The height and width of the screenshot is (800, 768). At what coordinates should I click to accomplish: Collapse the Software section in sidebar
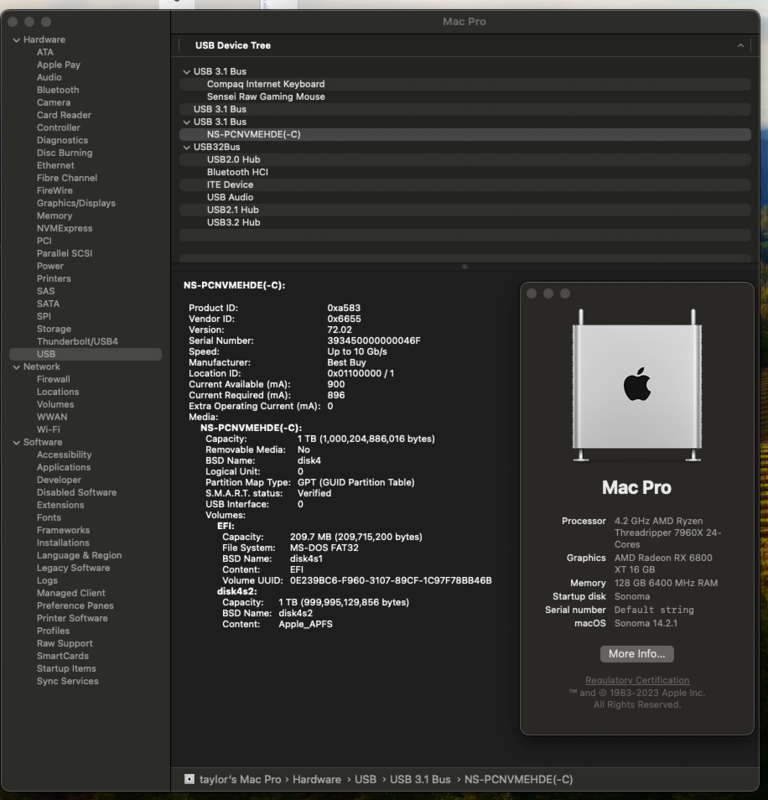[16, 442]
